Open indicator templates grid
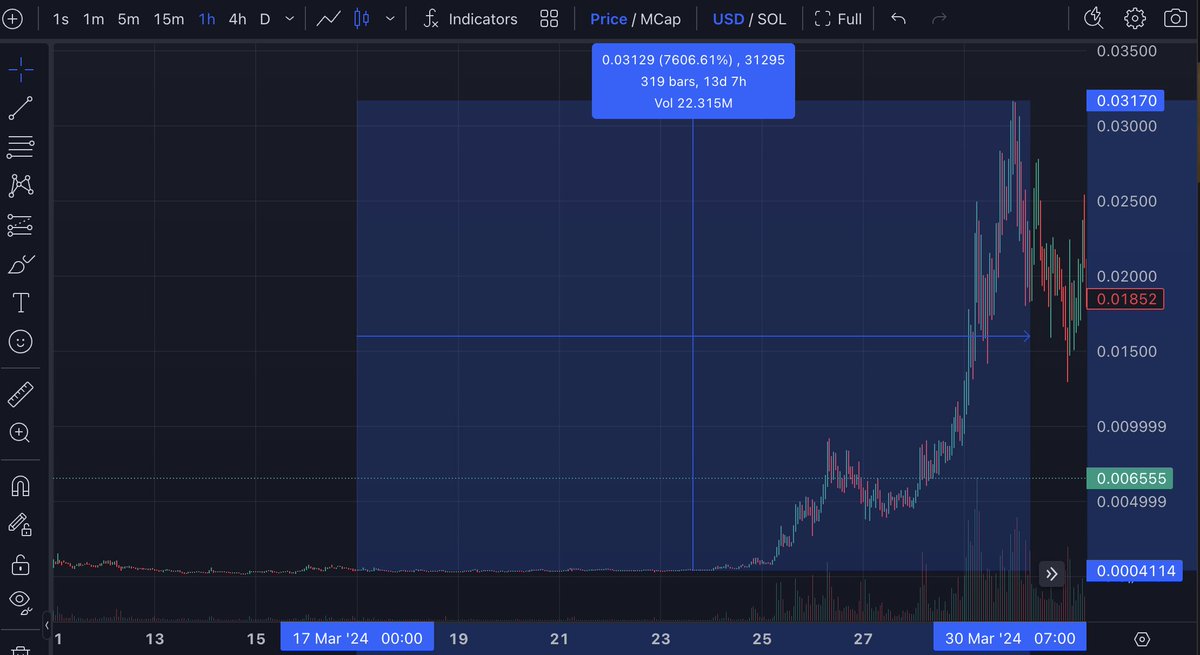 click(549, 19)
